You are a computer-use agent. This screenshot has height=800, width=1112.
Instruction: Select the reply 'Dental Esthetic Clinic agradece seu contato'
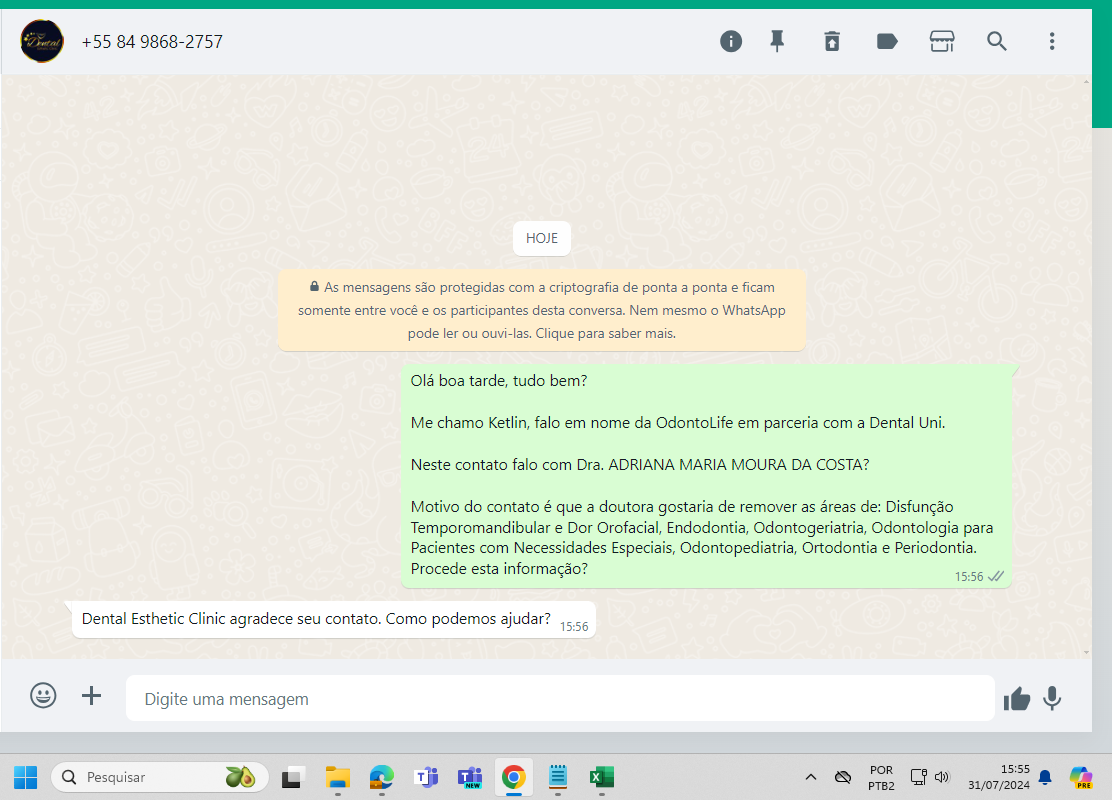[x=333, y=619]
